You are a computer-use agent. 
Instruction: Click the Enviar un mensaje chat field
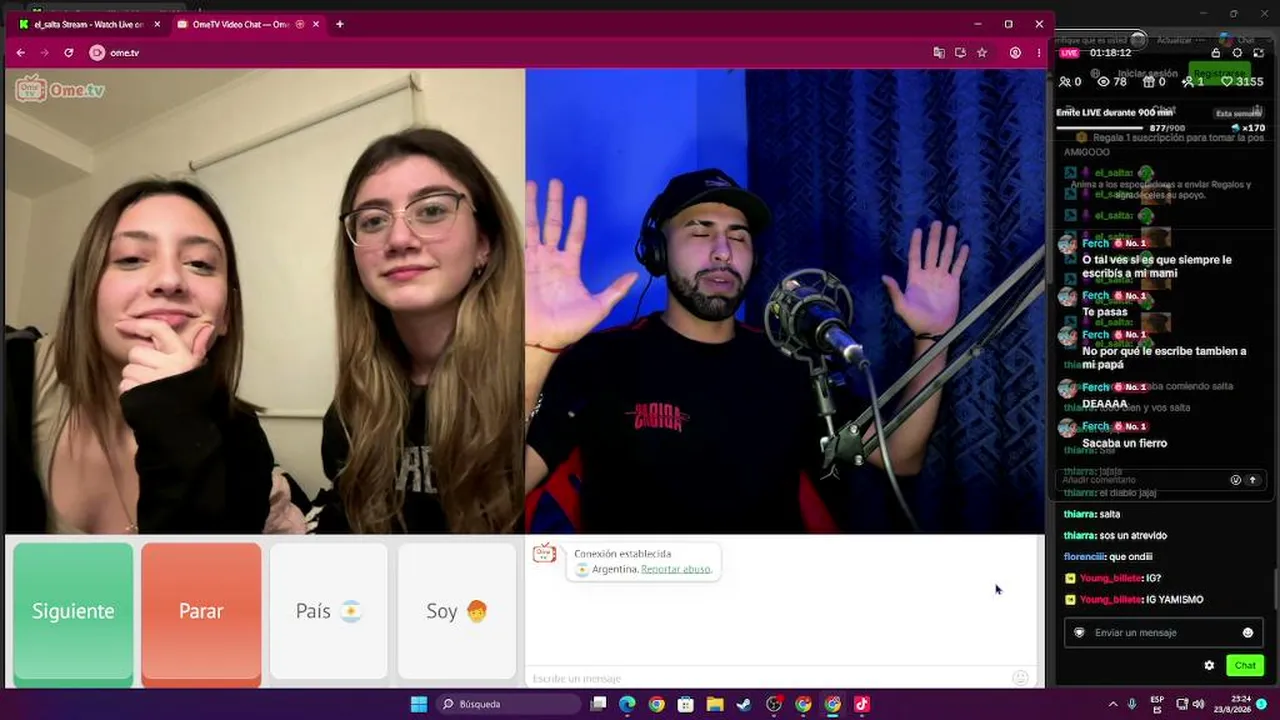(x=1163, y=633)
